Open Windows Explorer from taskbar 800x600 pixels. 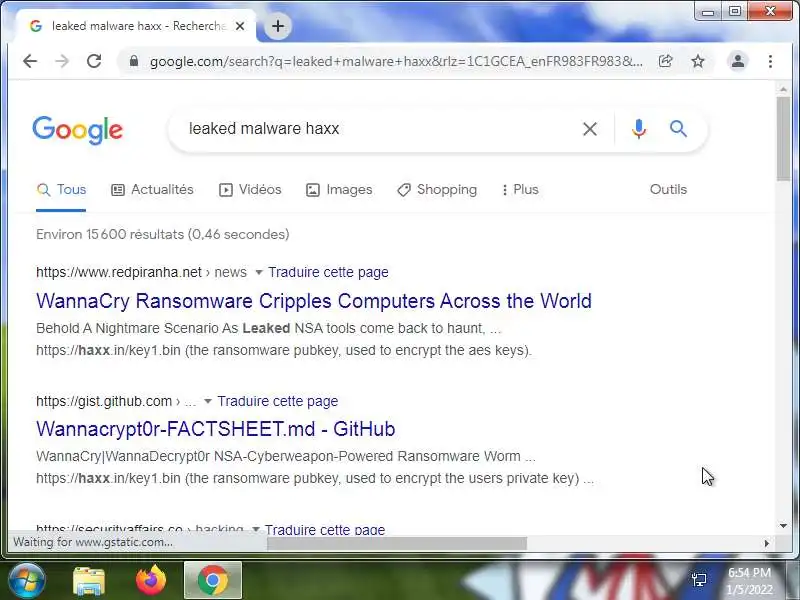point(89,581)
